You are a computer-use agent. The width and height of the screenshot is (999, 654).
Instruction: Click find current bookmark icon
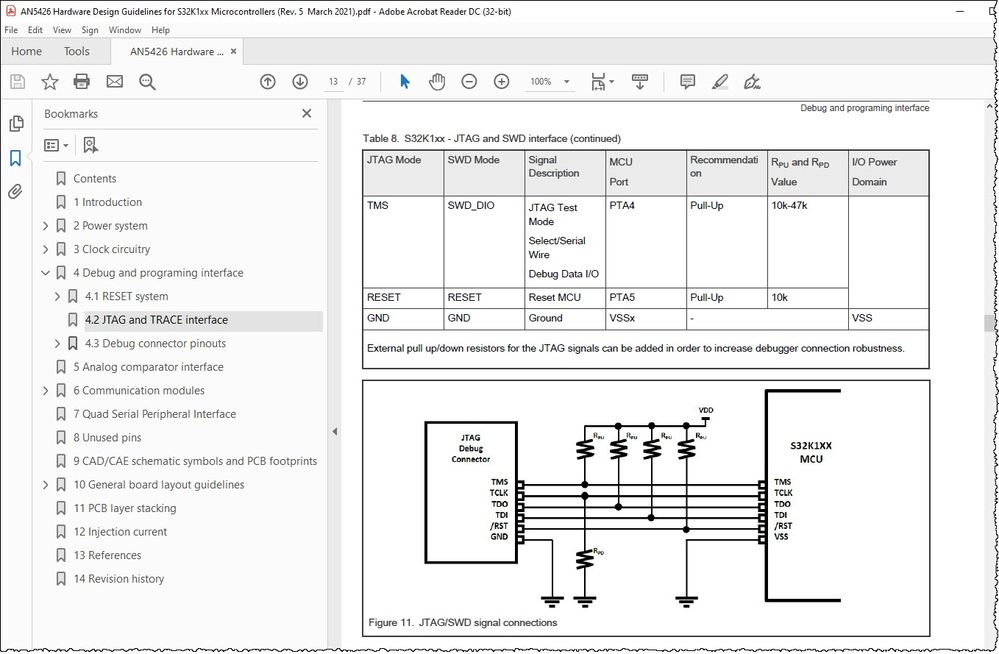[x=90, y=145]
